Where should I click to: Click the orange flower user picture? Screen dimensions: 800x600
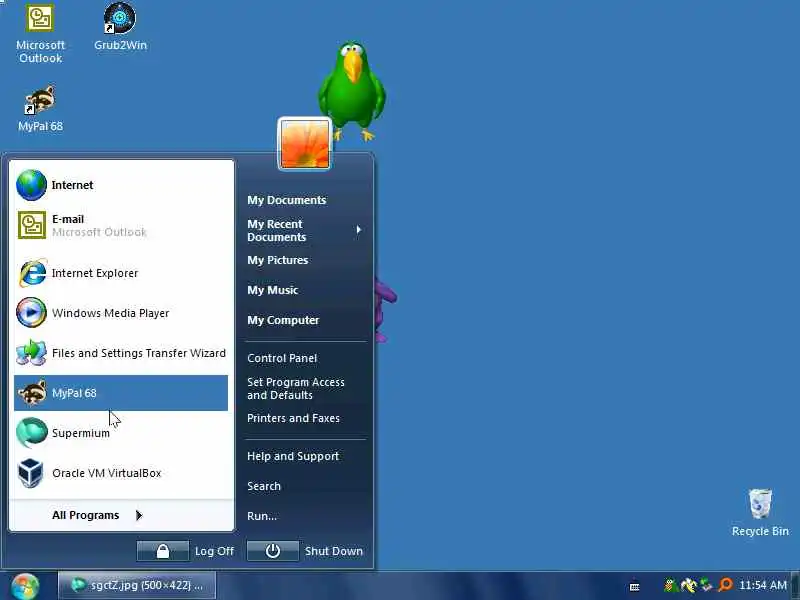point(305,144)
